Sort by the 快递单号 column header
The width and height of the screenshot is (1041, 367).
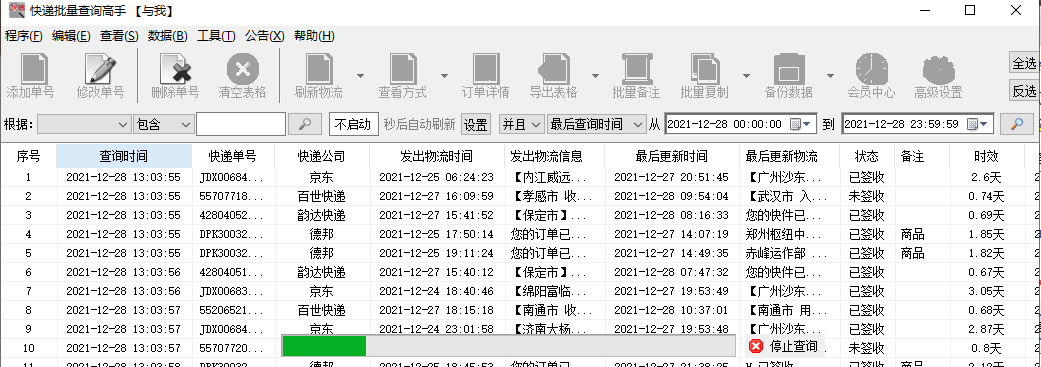(232, 157)
